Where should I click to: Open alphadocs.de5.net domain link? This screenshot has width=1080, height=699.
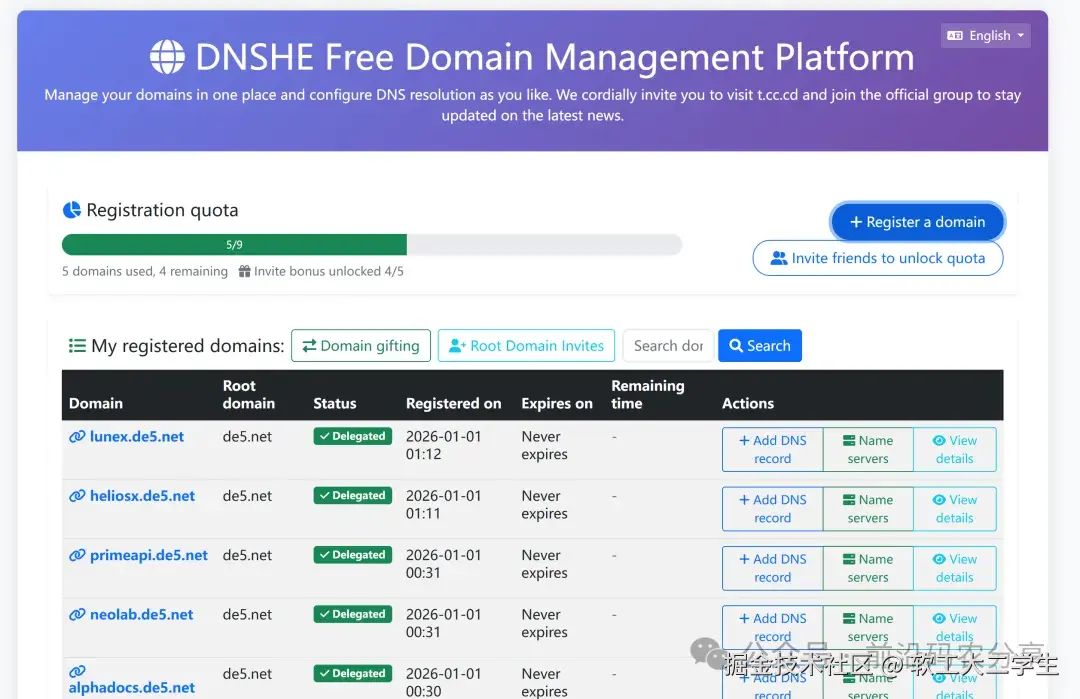[132, 687]
